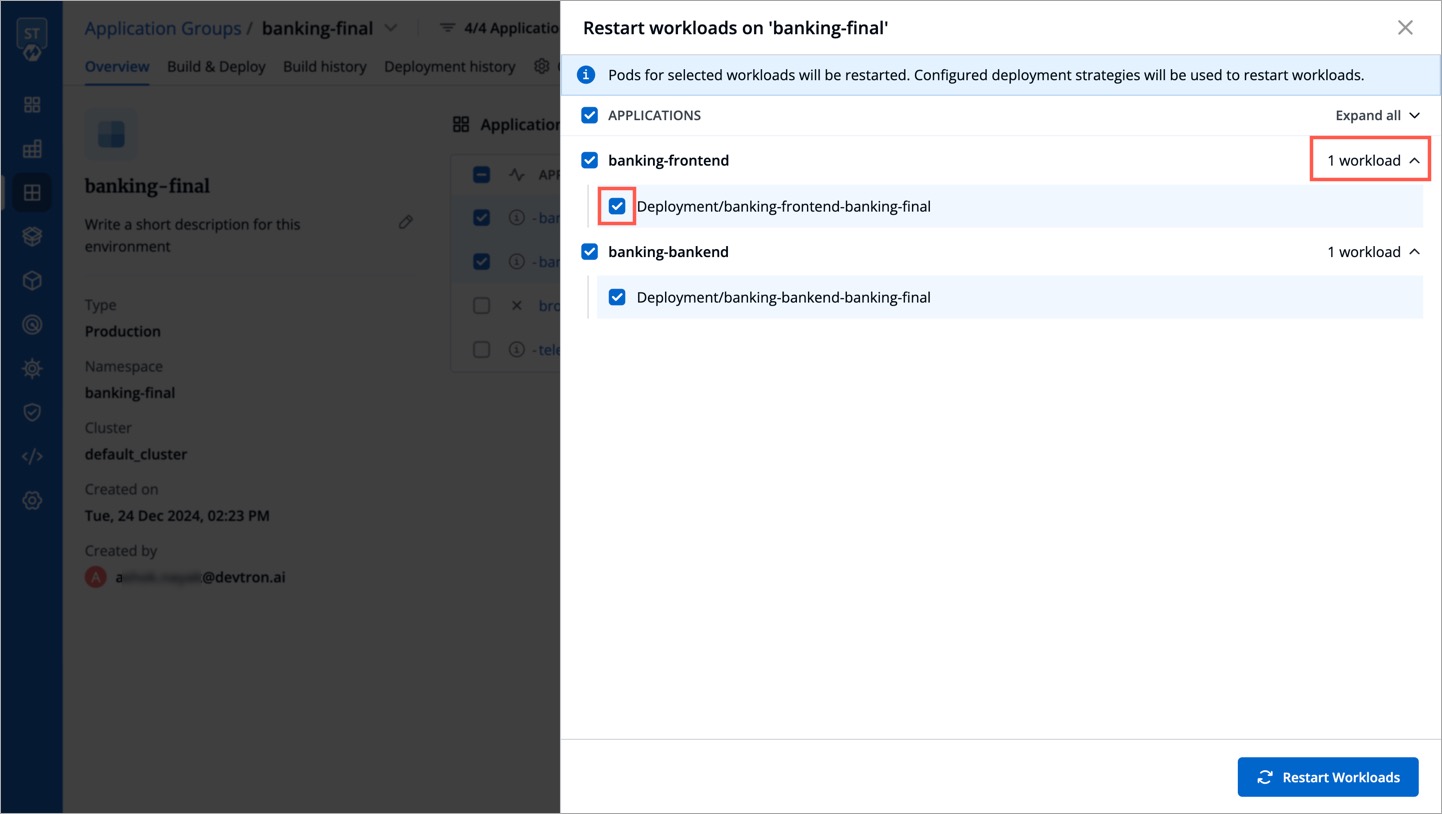Select the Jobs icon in the sidebar
Viewport: 1442px width, 814px height.
point(31,148)
